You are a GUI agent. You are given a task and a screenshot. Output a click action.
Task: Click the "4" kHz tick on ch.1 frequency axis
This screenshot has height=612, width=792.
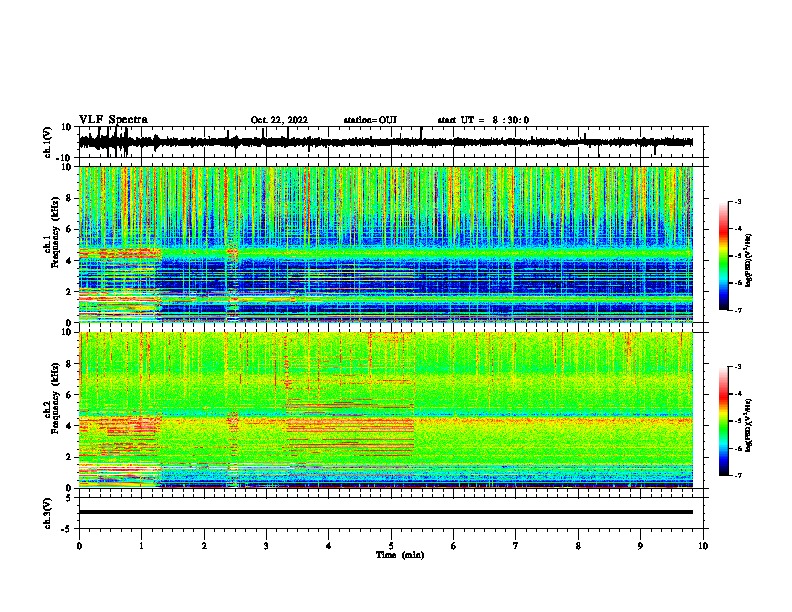click(69, 261)
